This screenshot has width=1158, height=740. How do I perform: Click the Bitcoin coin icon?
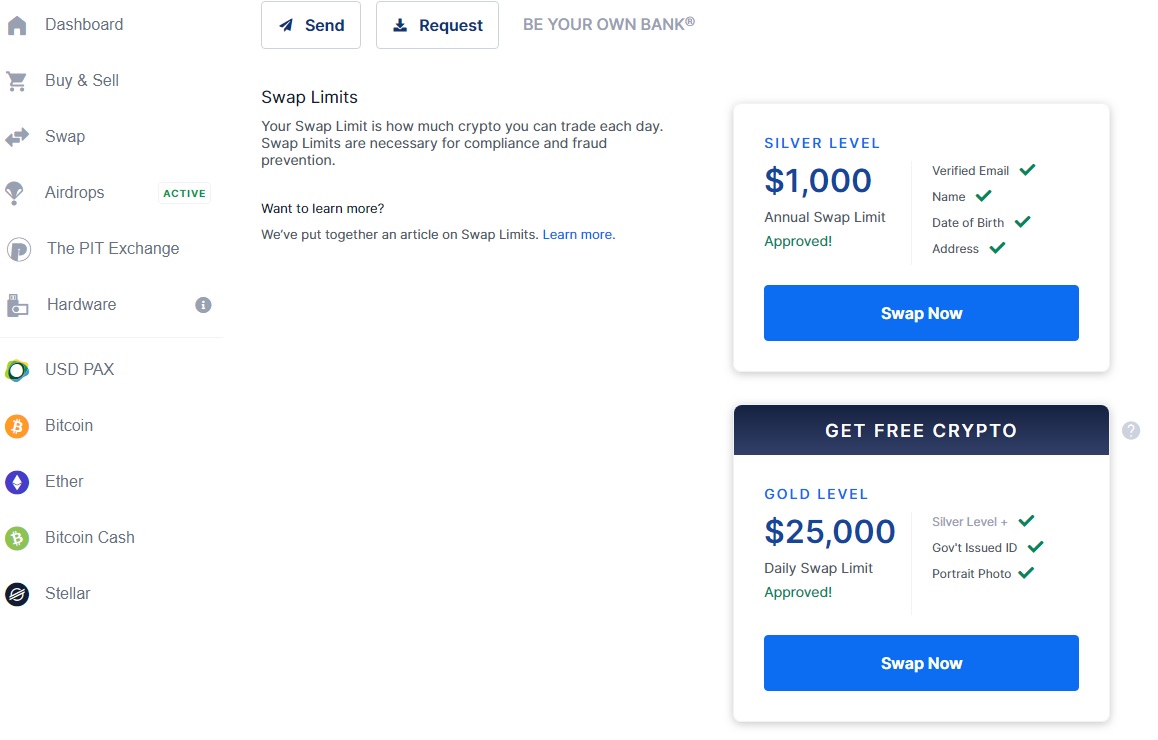pyautogui.click(x=17, y=426)
